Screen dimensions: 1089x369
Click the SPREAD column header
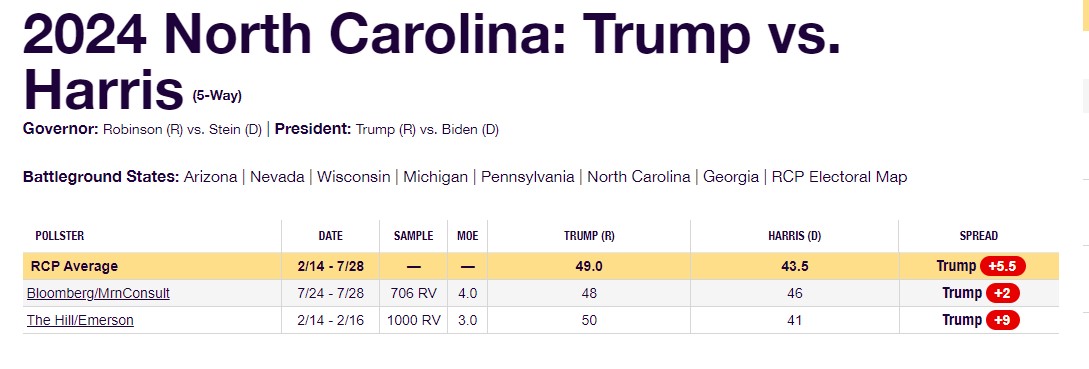coord(979,236)
